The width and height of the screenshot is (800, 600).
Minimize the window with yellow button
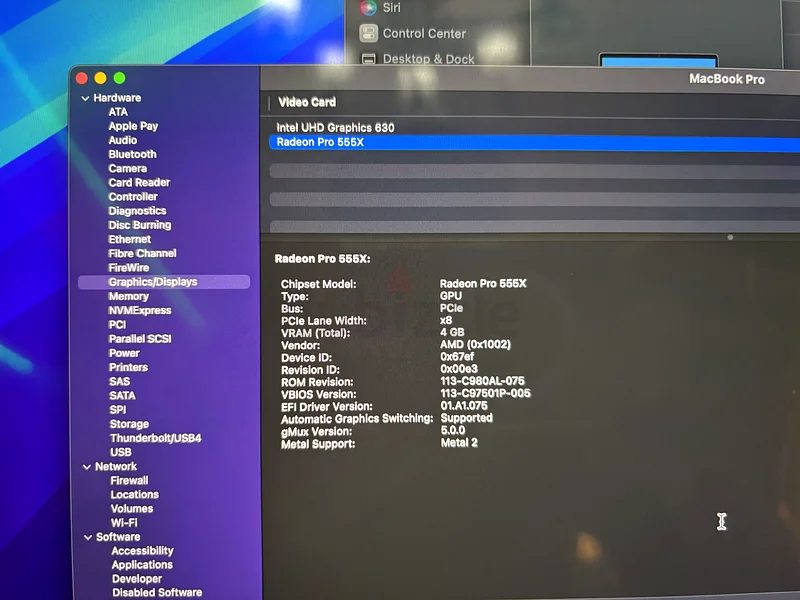tap(101, 78)
